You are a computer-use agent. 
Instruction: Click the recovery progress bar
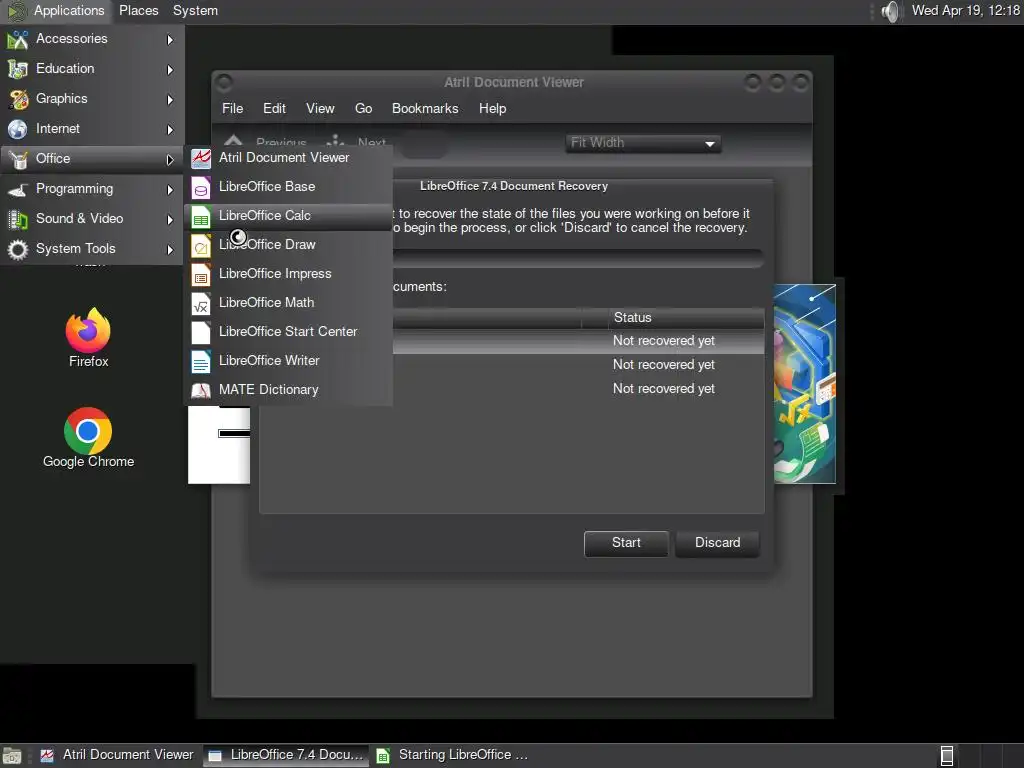pyautogui.click(x=578, y=259)
